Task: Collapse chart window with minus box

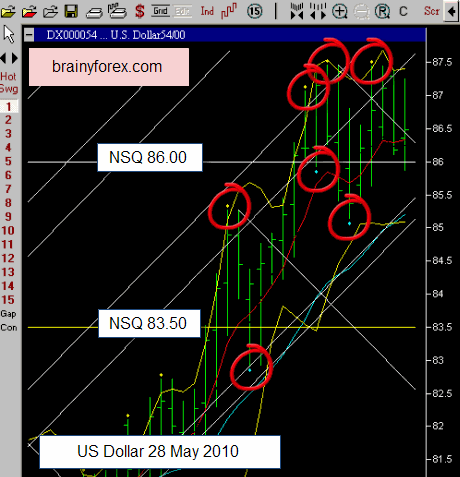Action: (x=29, y=35)
